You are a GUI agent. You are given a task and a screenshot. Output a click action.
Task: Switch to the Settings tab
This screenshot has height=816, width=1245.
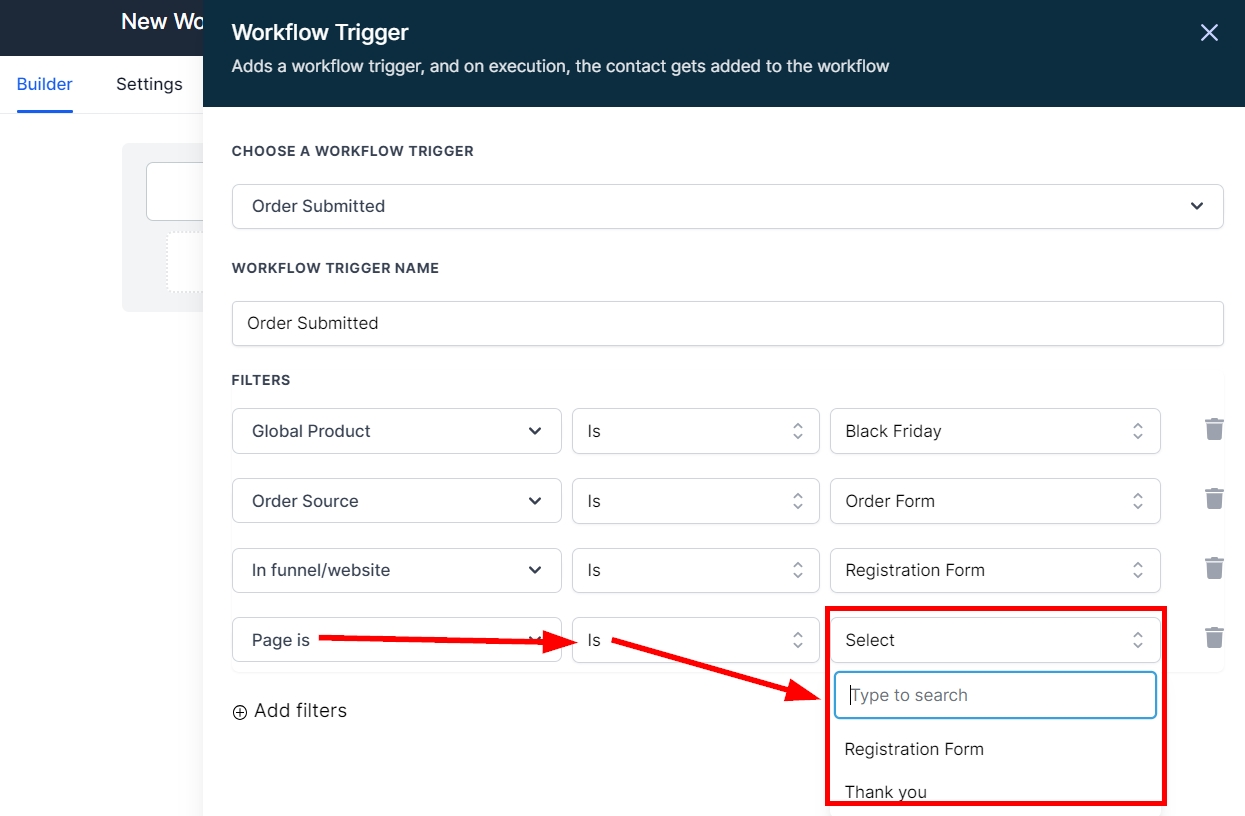pyautogui.click(x=149, y=84)
